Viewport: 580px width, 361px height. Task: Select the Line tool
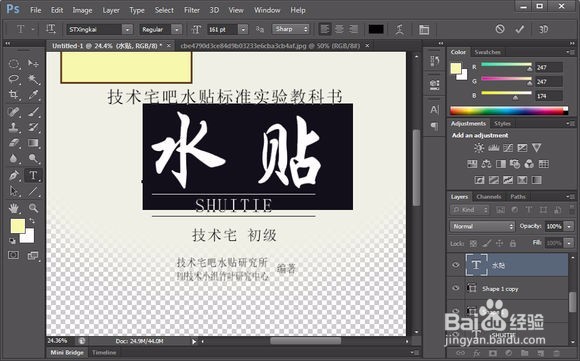point(33,191)
